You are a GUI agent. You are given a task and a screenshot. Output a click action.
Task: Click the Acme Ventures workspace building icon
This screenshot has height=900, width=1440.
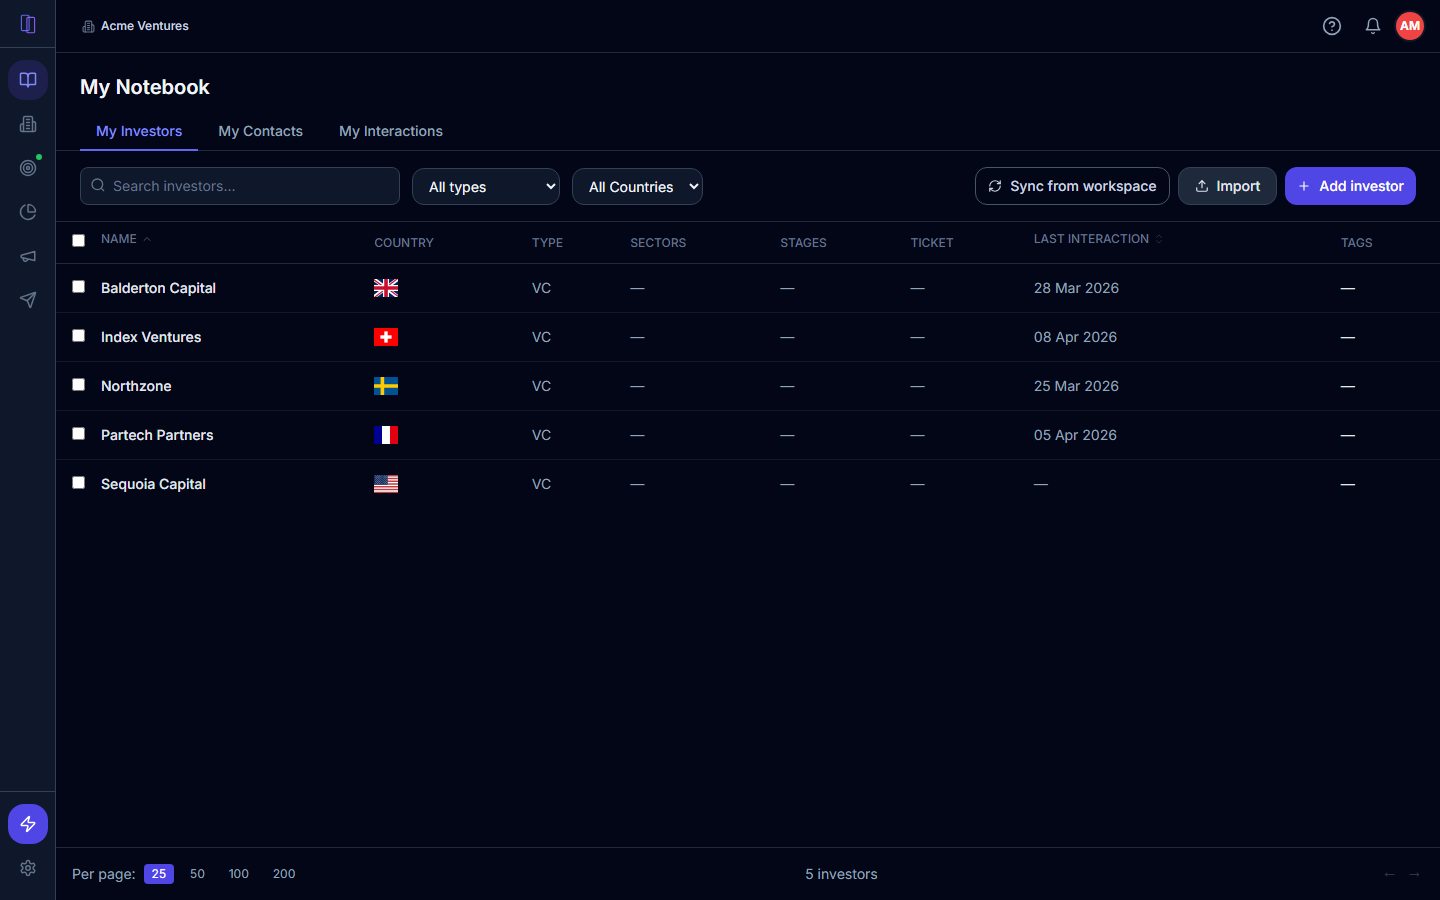88,27
